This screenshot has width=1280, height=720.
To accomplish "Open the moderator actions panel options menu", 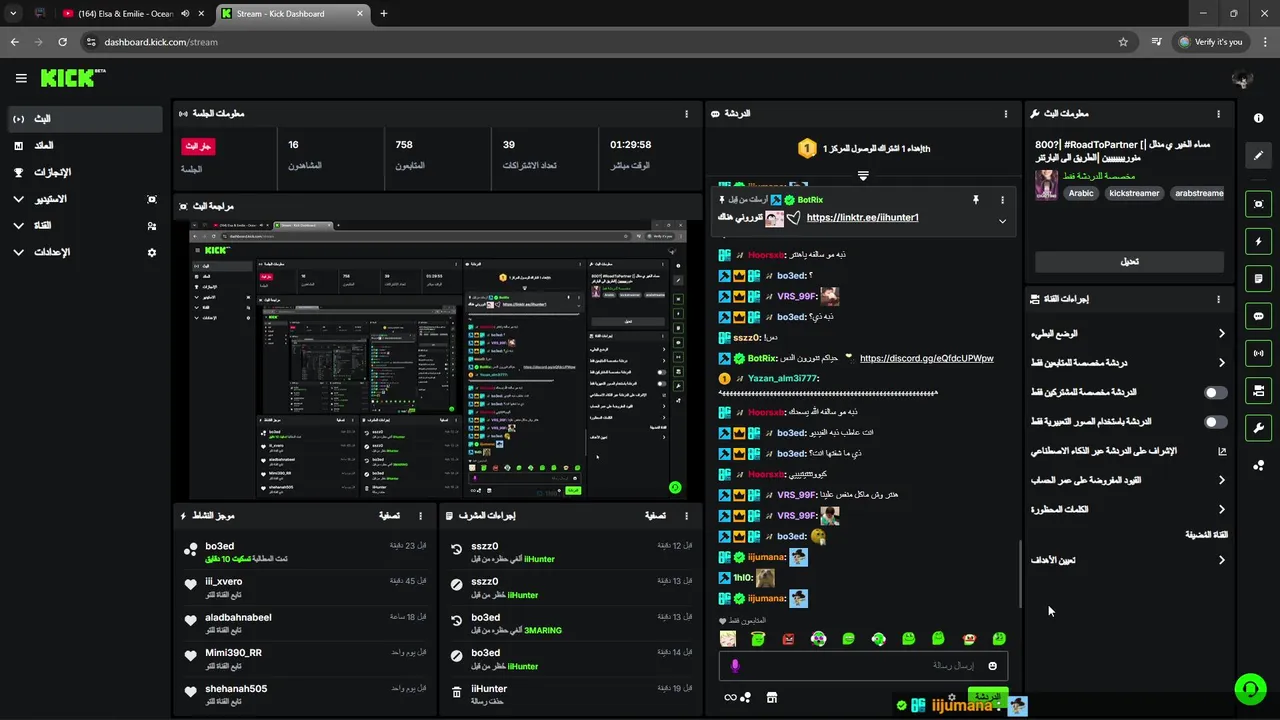I will coord(686,516).
